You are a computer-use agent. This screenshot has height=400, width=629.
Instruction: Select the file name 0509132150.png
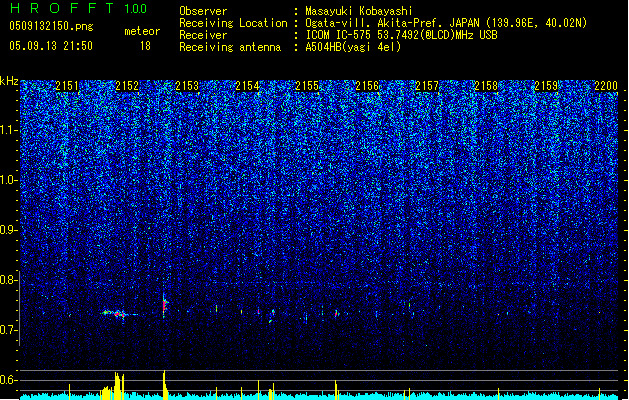point(51,26)
